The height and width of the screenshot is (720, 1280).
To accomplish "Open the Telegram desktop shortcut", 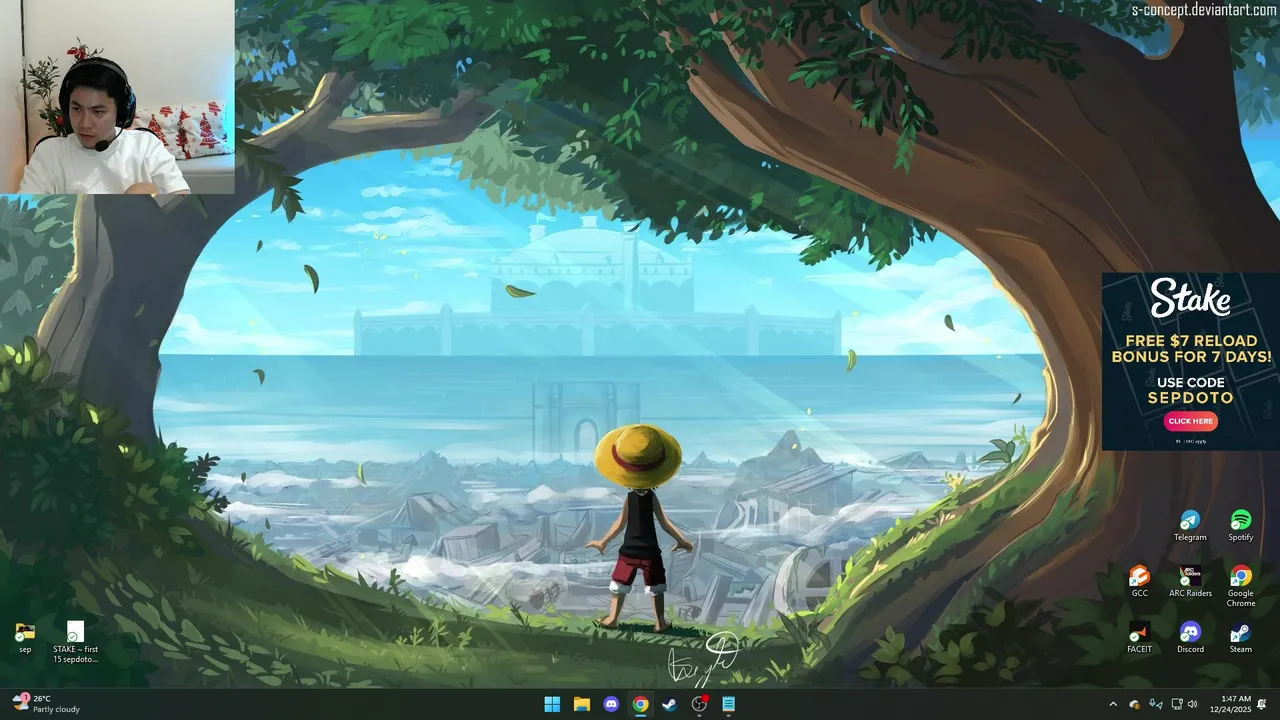I will click(x=1190, y=526).
